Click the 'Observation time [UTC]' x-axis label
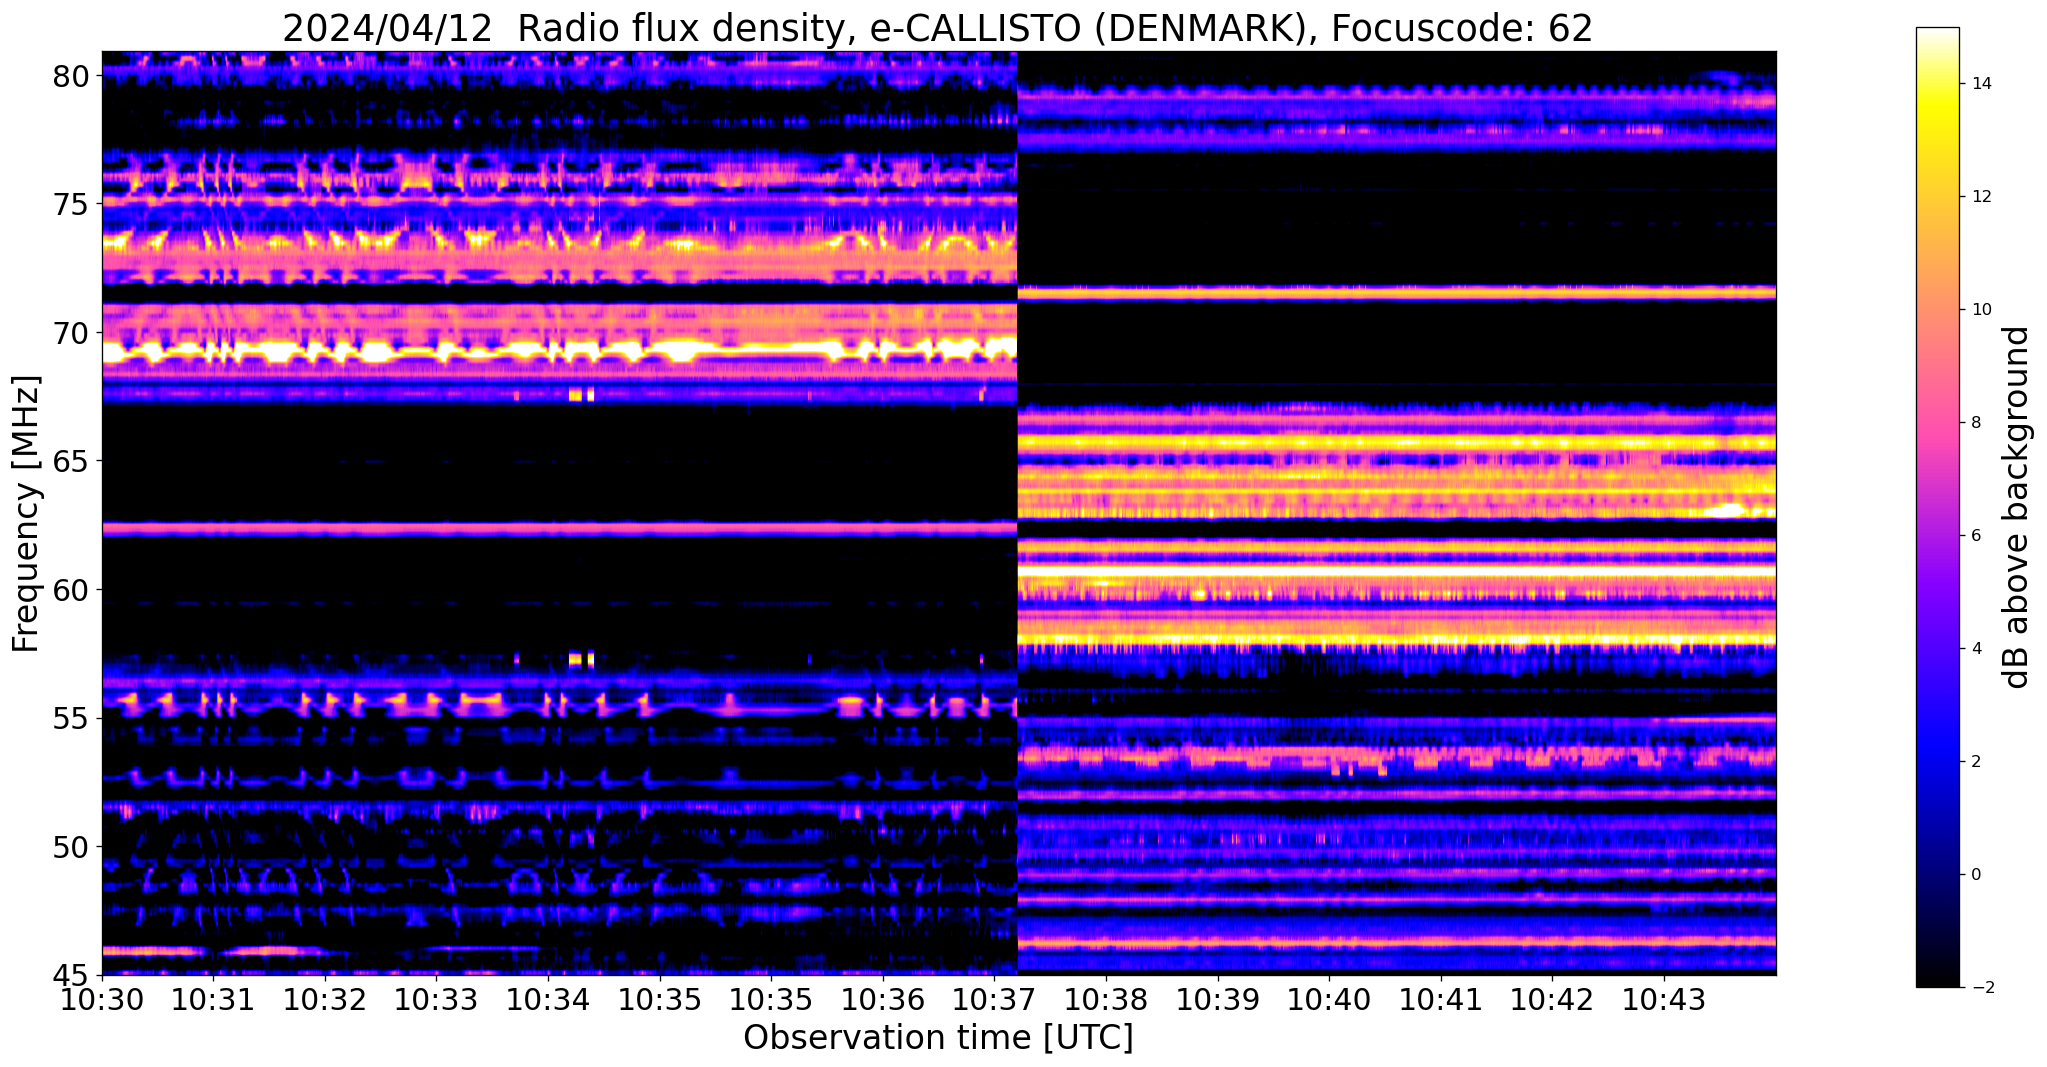 tap(938, 1038)
